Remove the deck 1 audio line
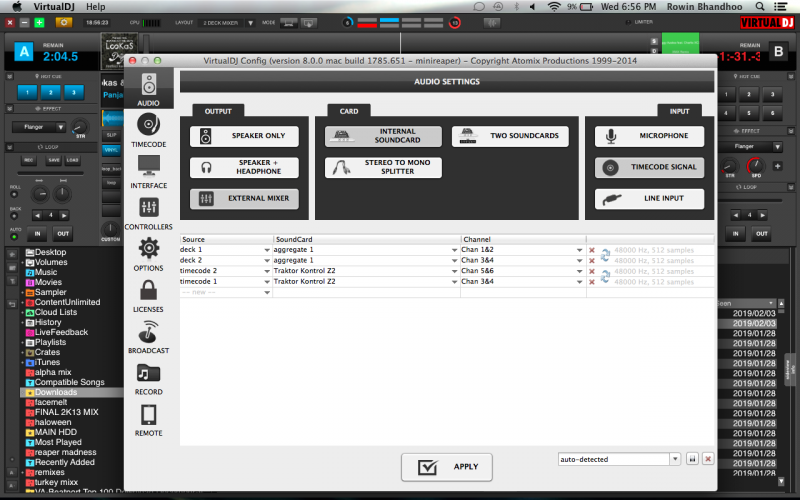The image size is (800, 500). pos(592,250)
